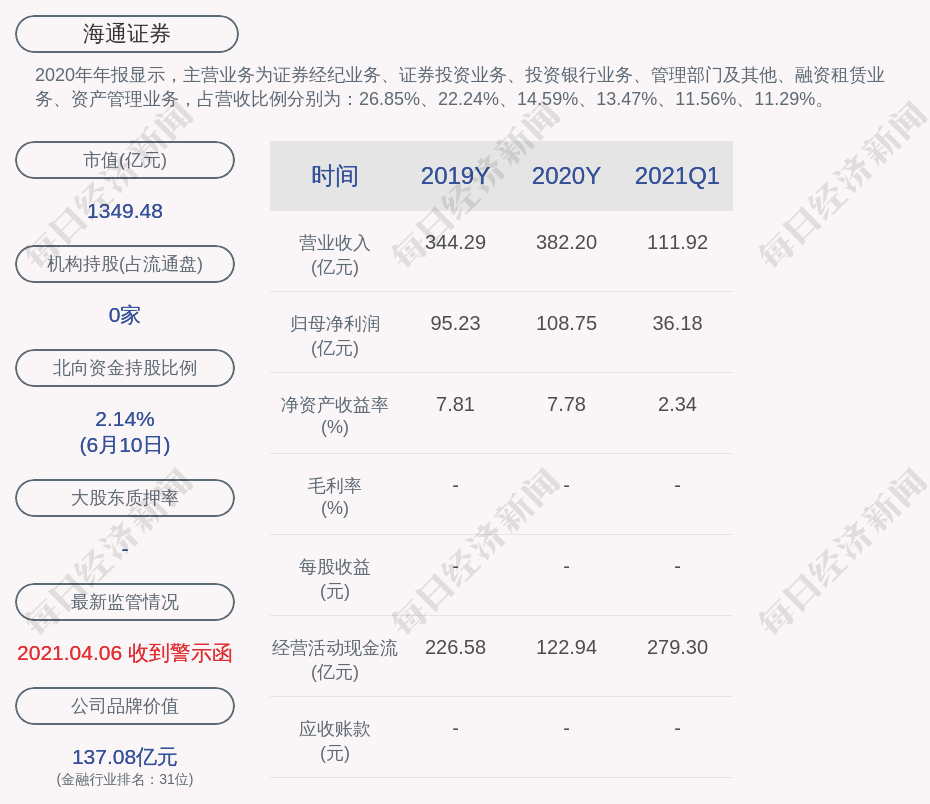Click net profit value 108.75

pyautogui.click(x=566, y=324)
